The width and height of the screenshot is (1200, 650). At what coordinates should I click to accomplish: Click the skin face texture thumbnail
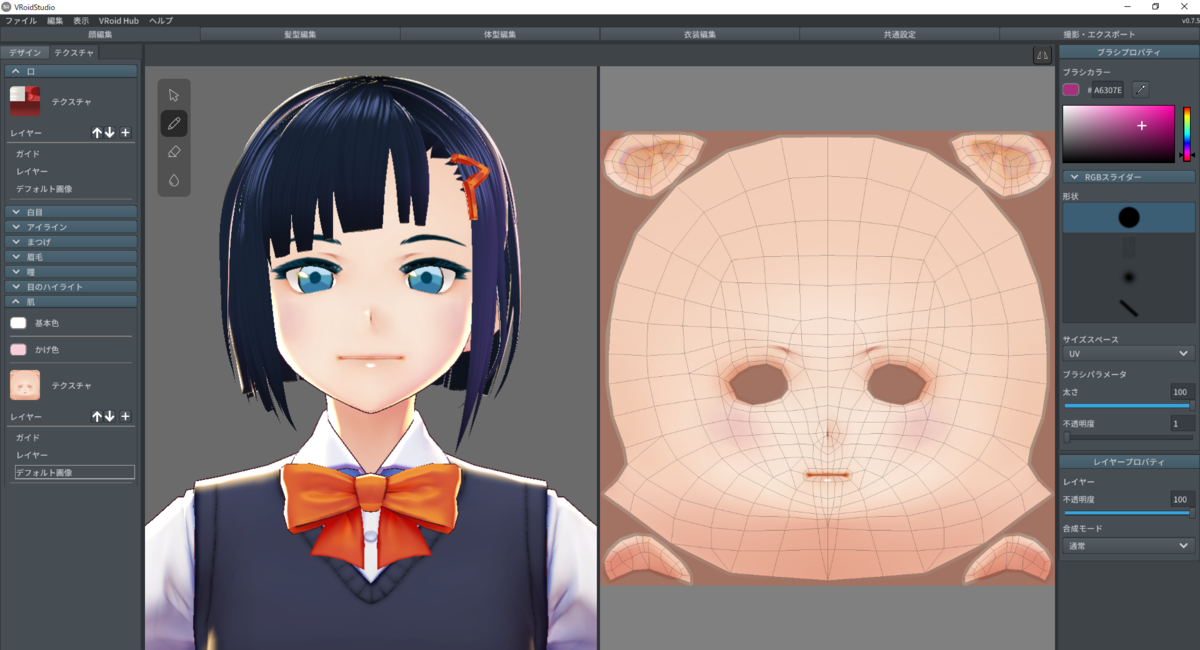(x=25, y=385)
